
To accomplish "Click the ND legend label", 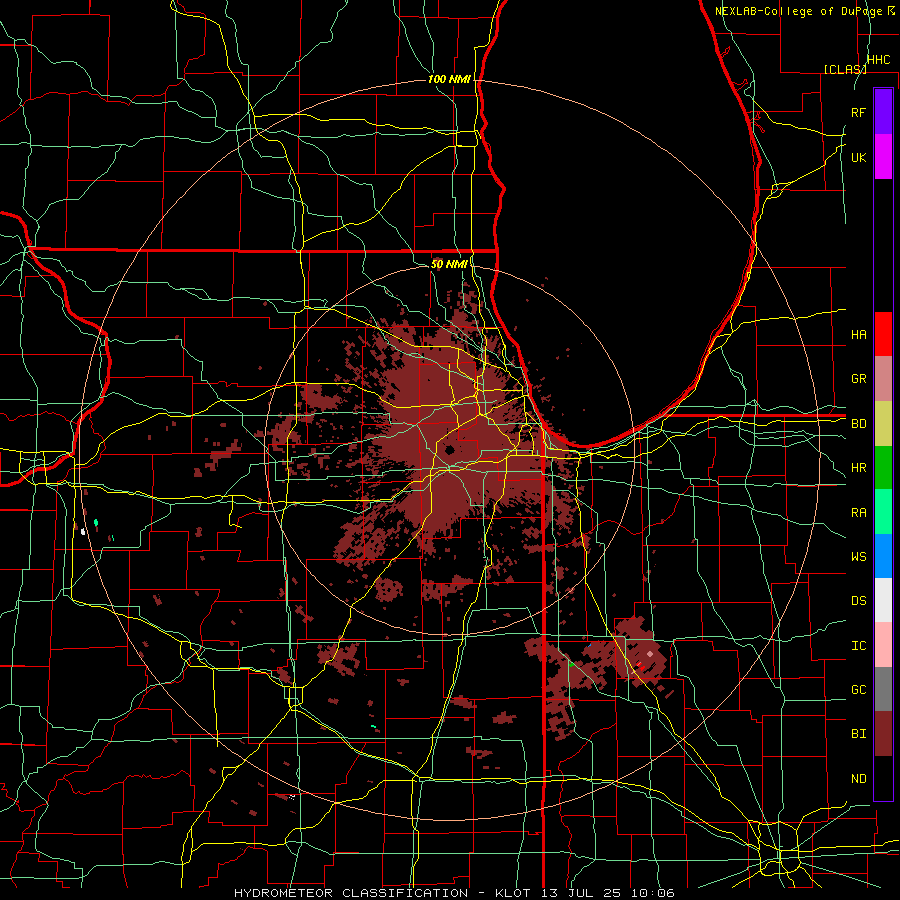I will coord(858,779).
